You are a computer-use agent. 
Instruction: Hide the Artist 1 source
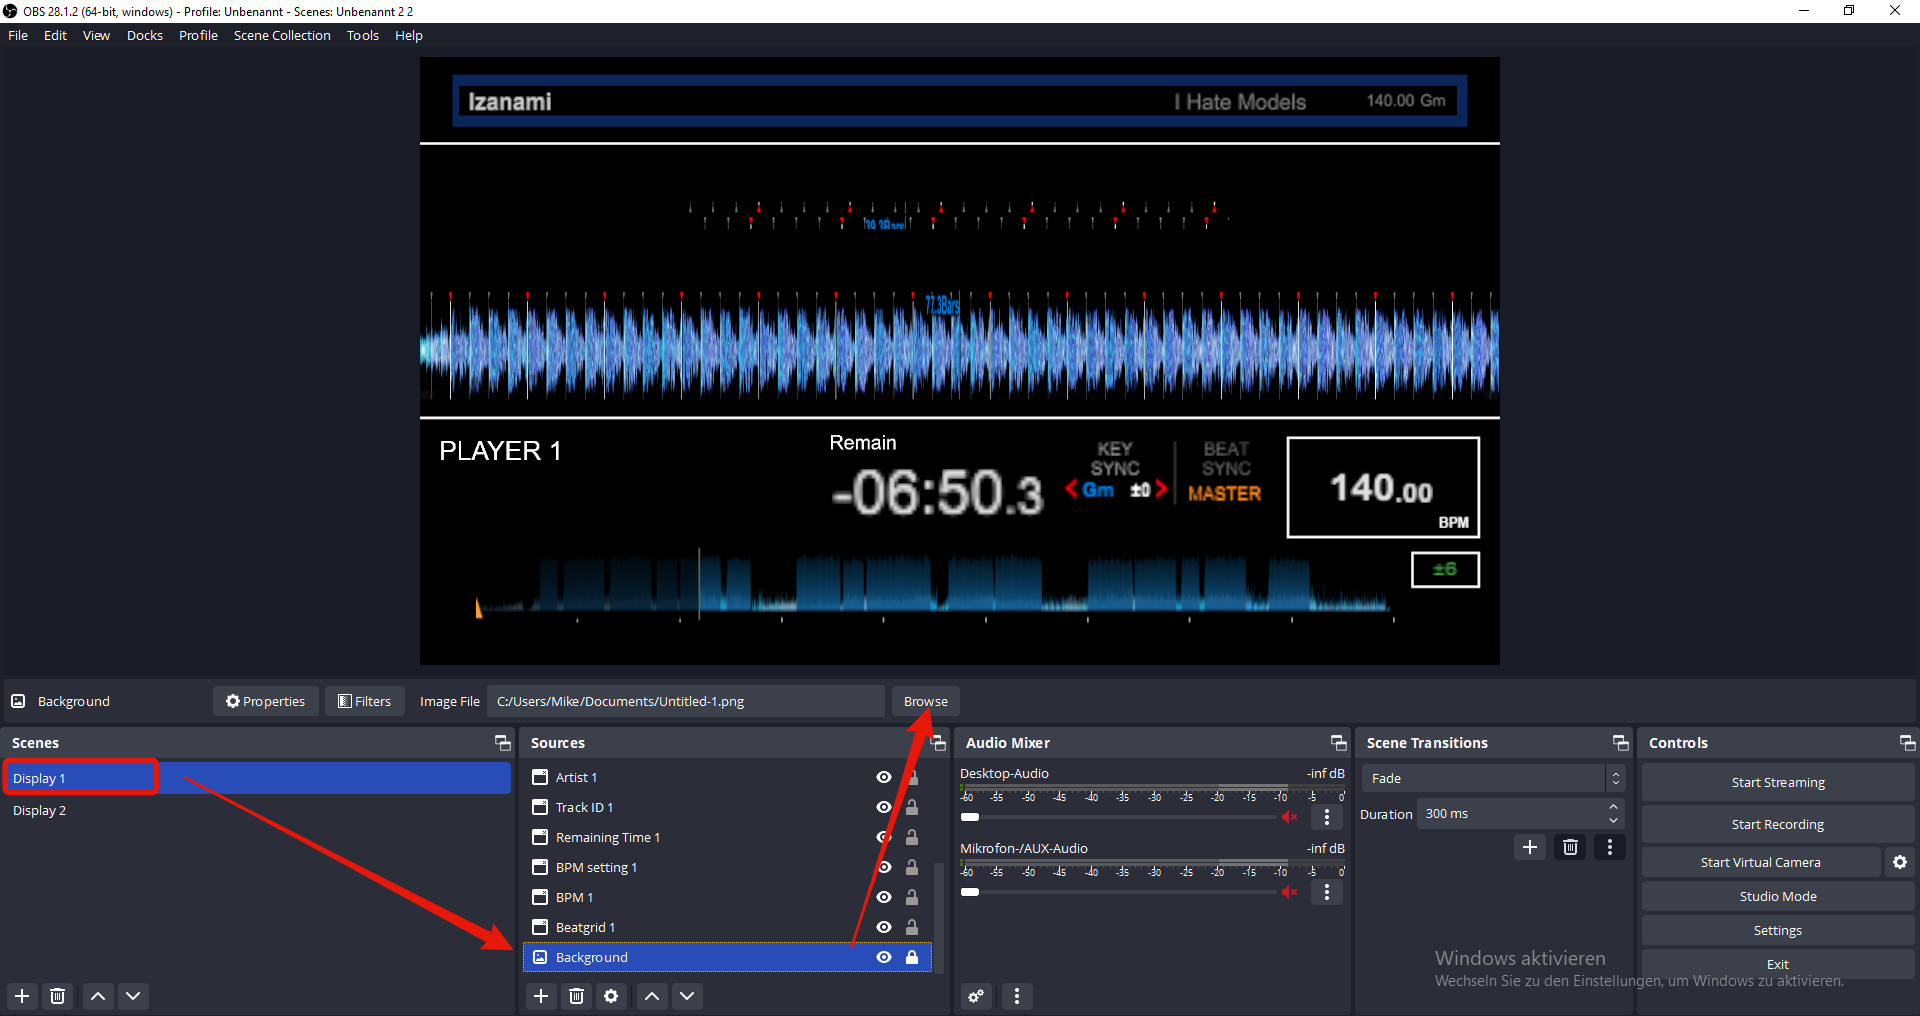pos(884,777)
